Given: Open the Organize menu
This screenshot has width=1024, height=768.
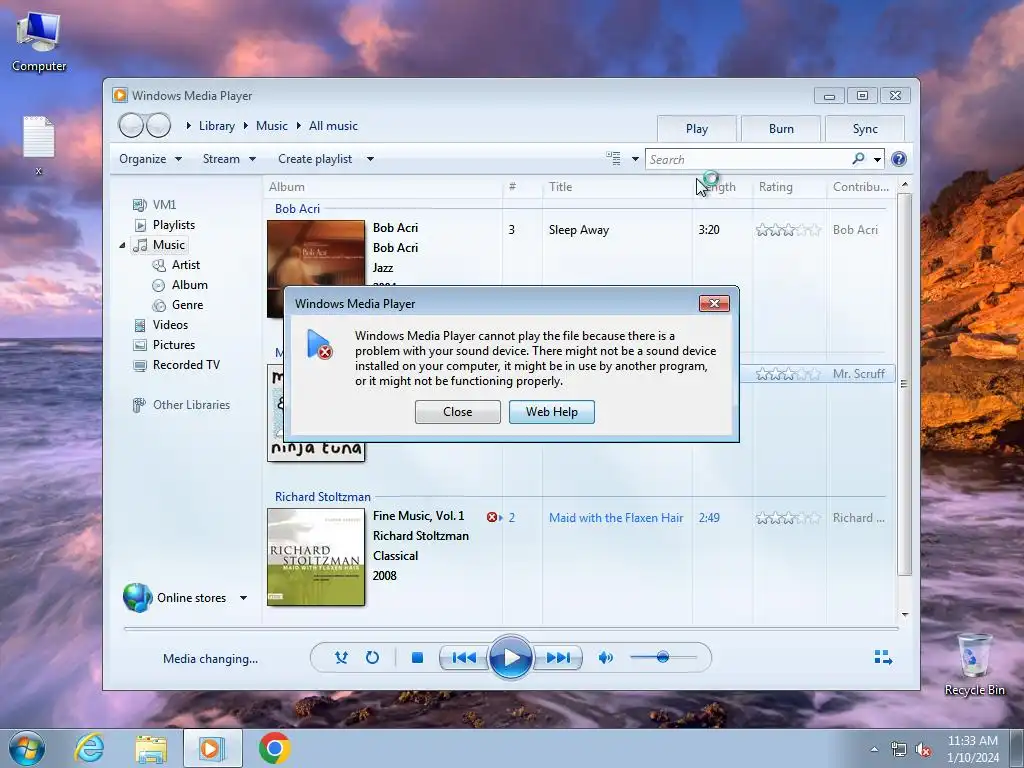Looking at the screenshot, I should [150, 159].
